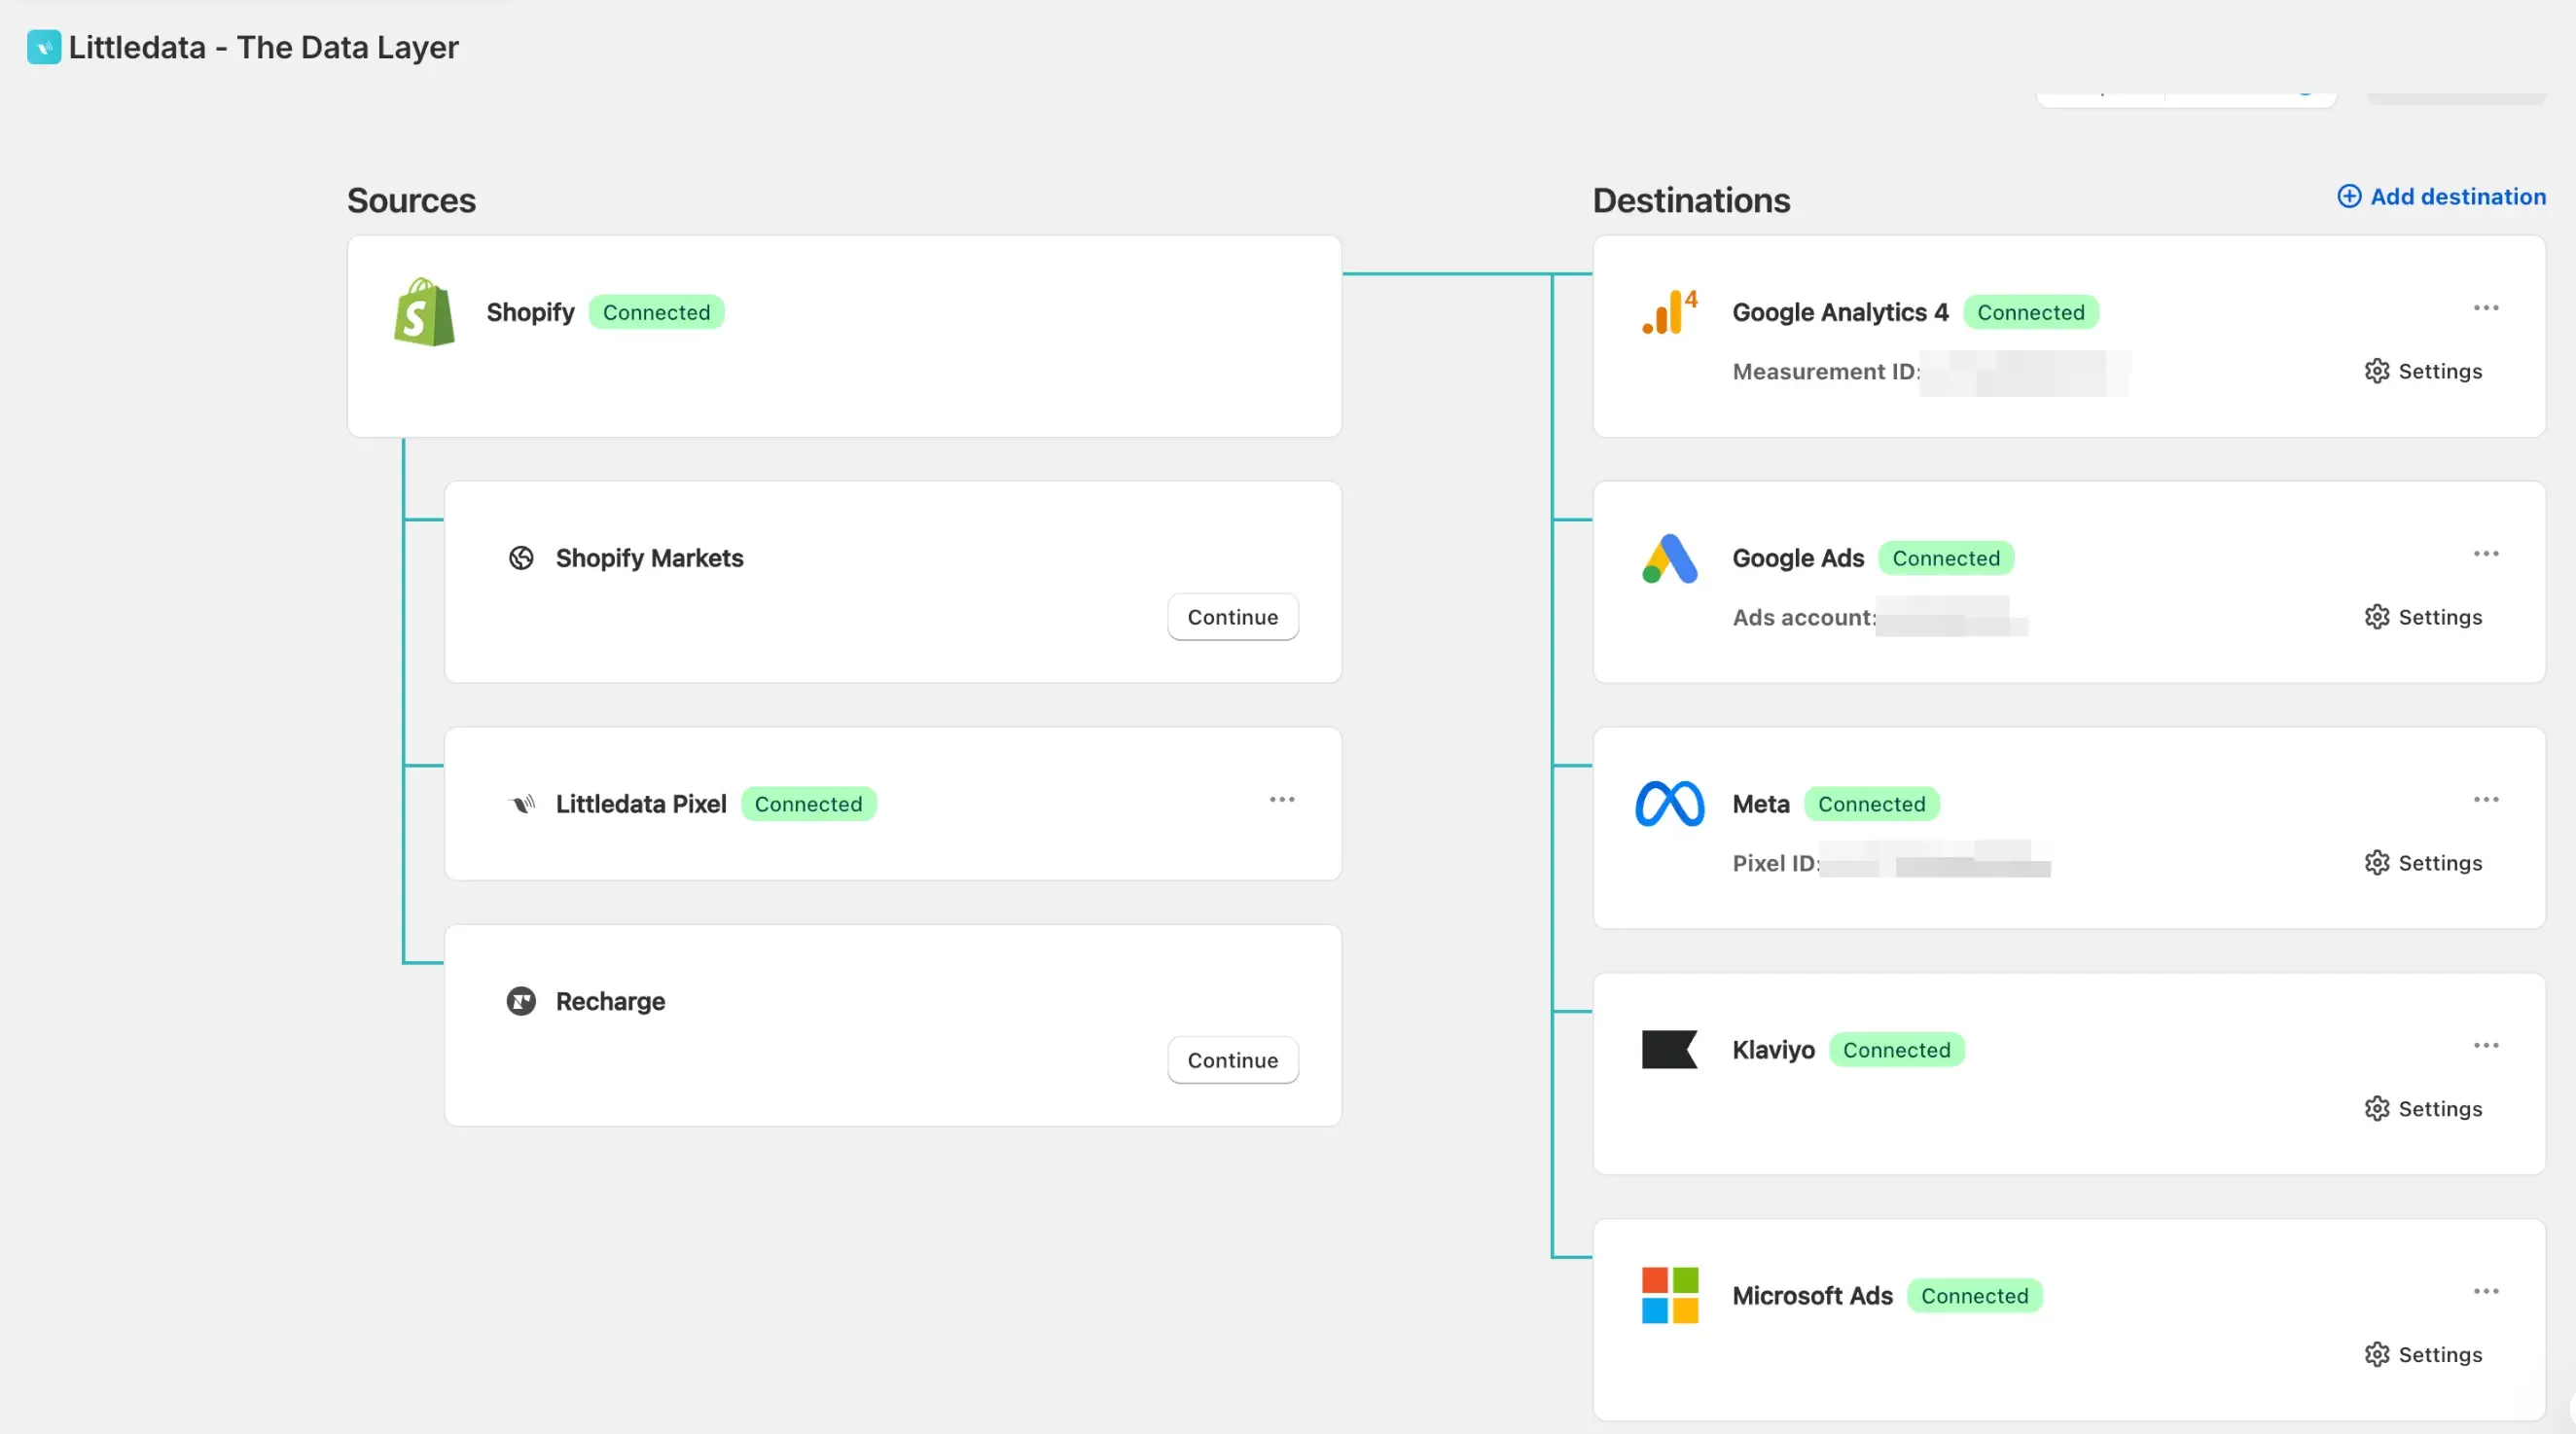This screenshot has width=2576, height=1434.
Task: Click the Shopify Connected status badge
Action: click(656, 312)
